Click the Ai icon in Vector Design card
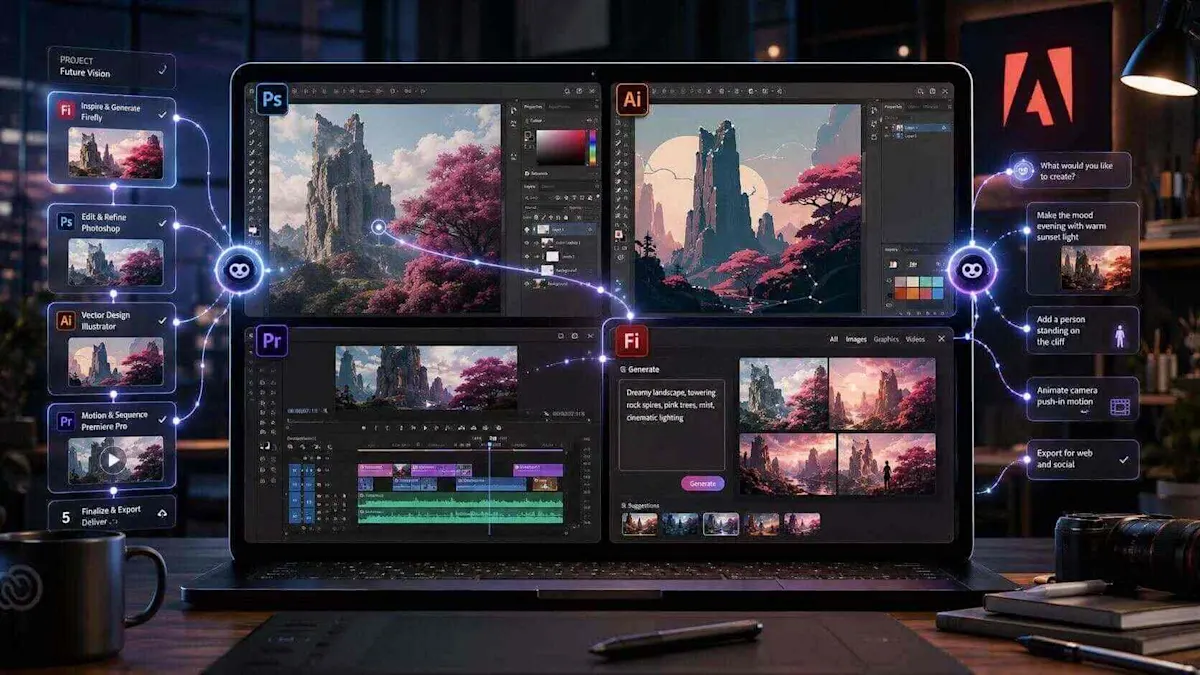The width and height of the screenshot is (1200, 675). click(x=66, y=320)
